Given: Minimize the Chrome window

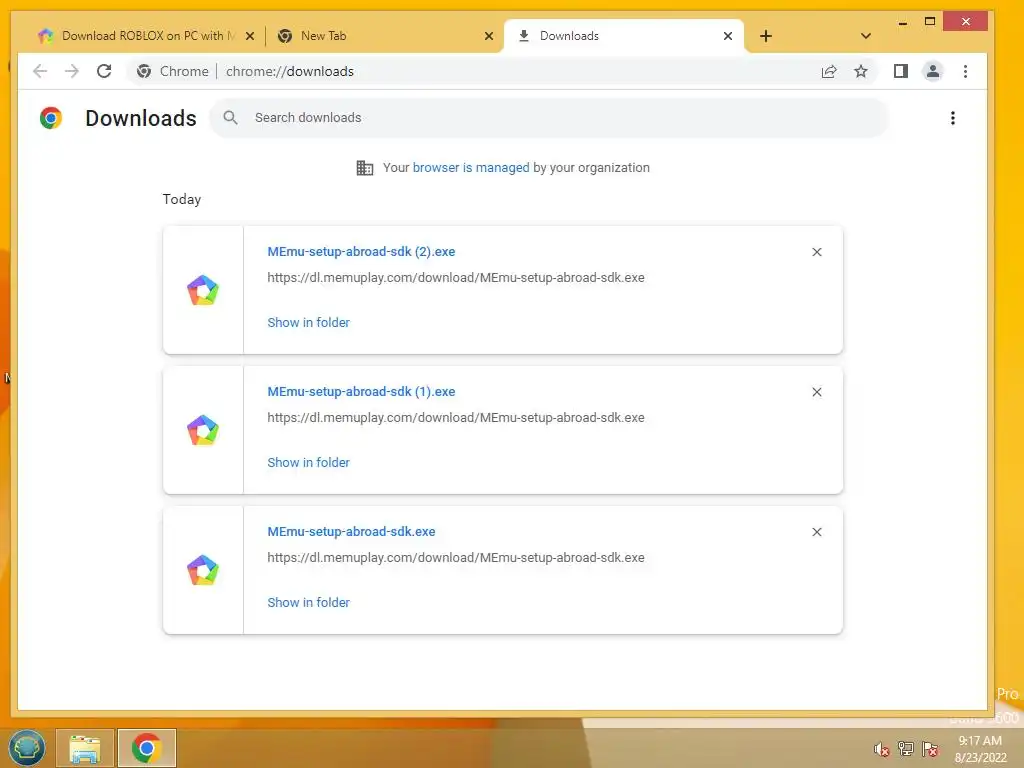Looking at the screenshot, I should point(903,22).
